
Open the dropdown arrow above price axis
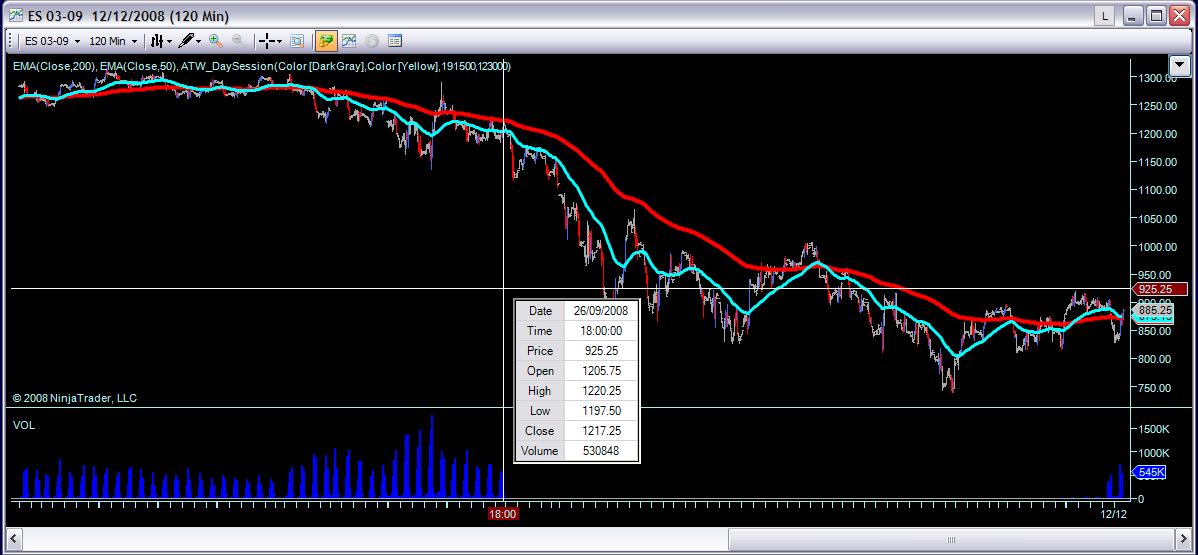click(1180, 66)
